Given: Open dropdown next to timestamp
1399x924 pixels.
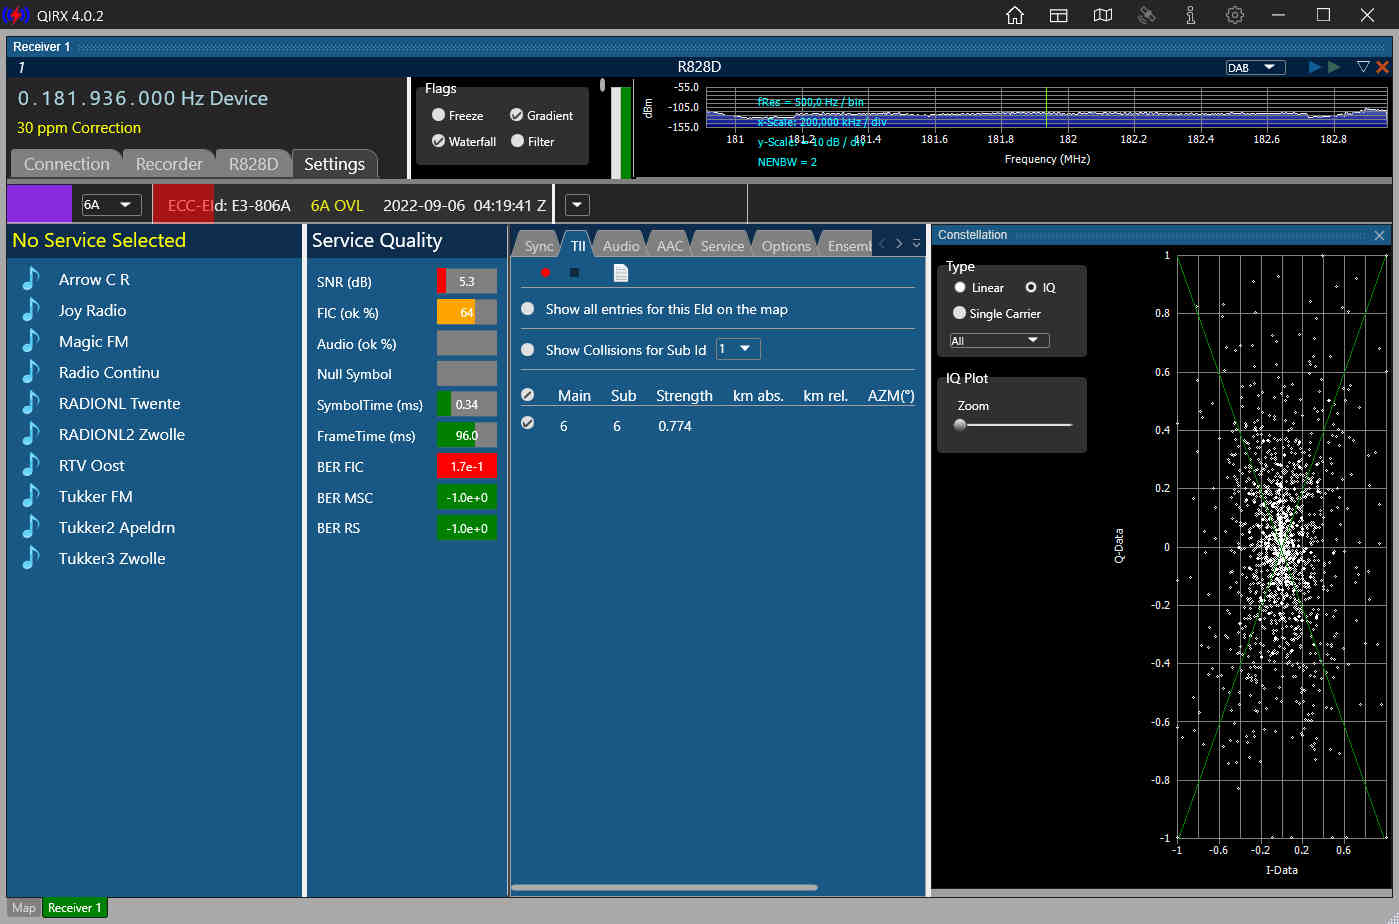Looking at the screenshot, I should pos(577,205).
